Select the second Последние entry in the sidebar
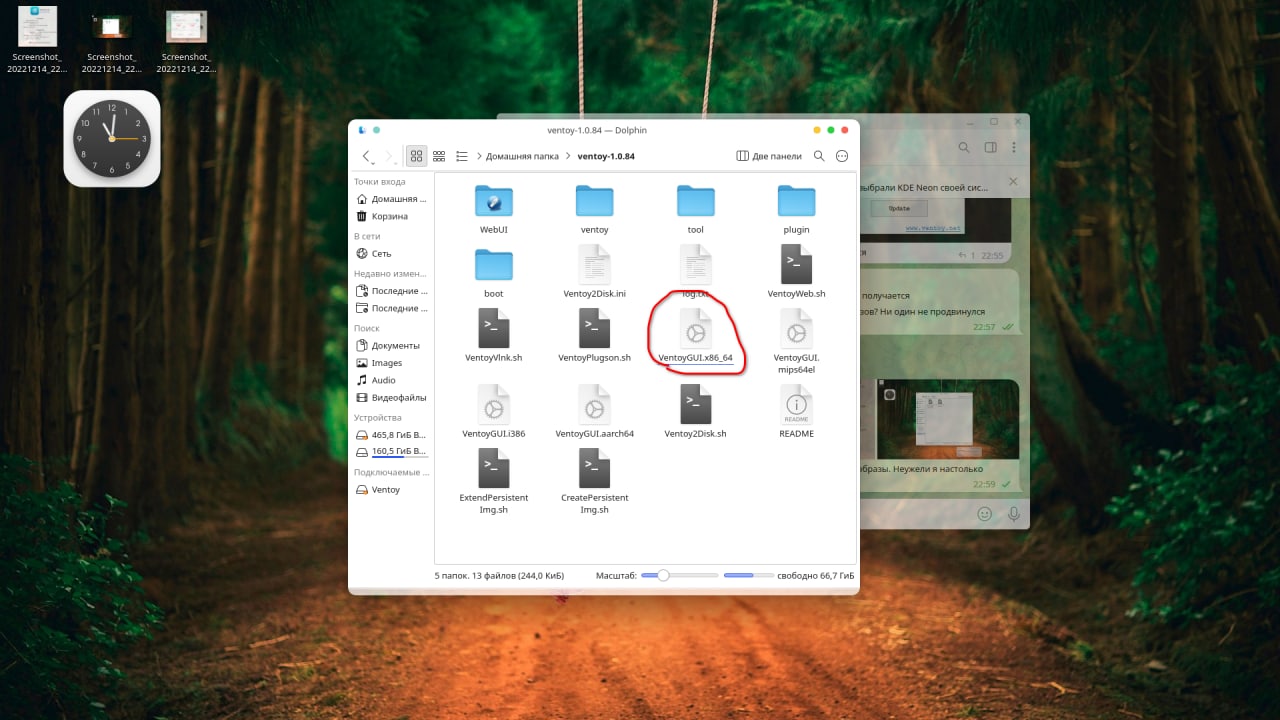The height and width of the screenshot is (720, 1280). click(x=391, y=308)
